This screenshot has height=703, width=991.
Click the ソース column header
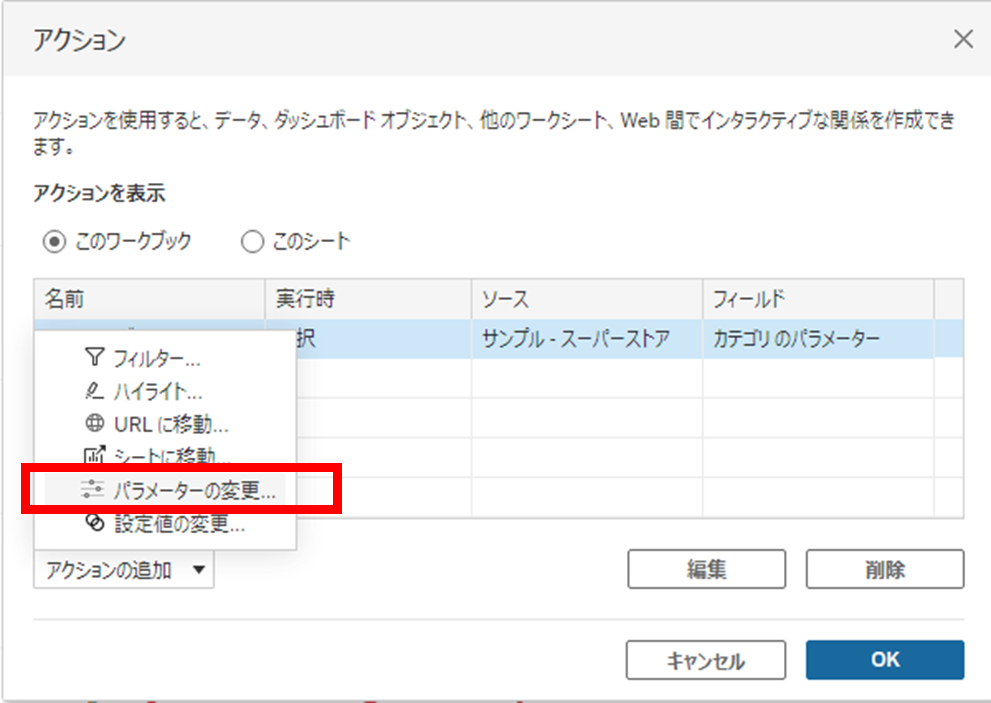coord(585,299)
